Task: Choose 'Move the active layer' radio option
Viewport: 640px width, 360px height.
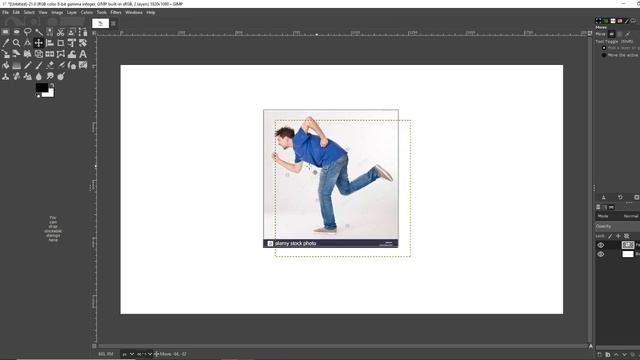Action: (604, 55)
